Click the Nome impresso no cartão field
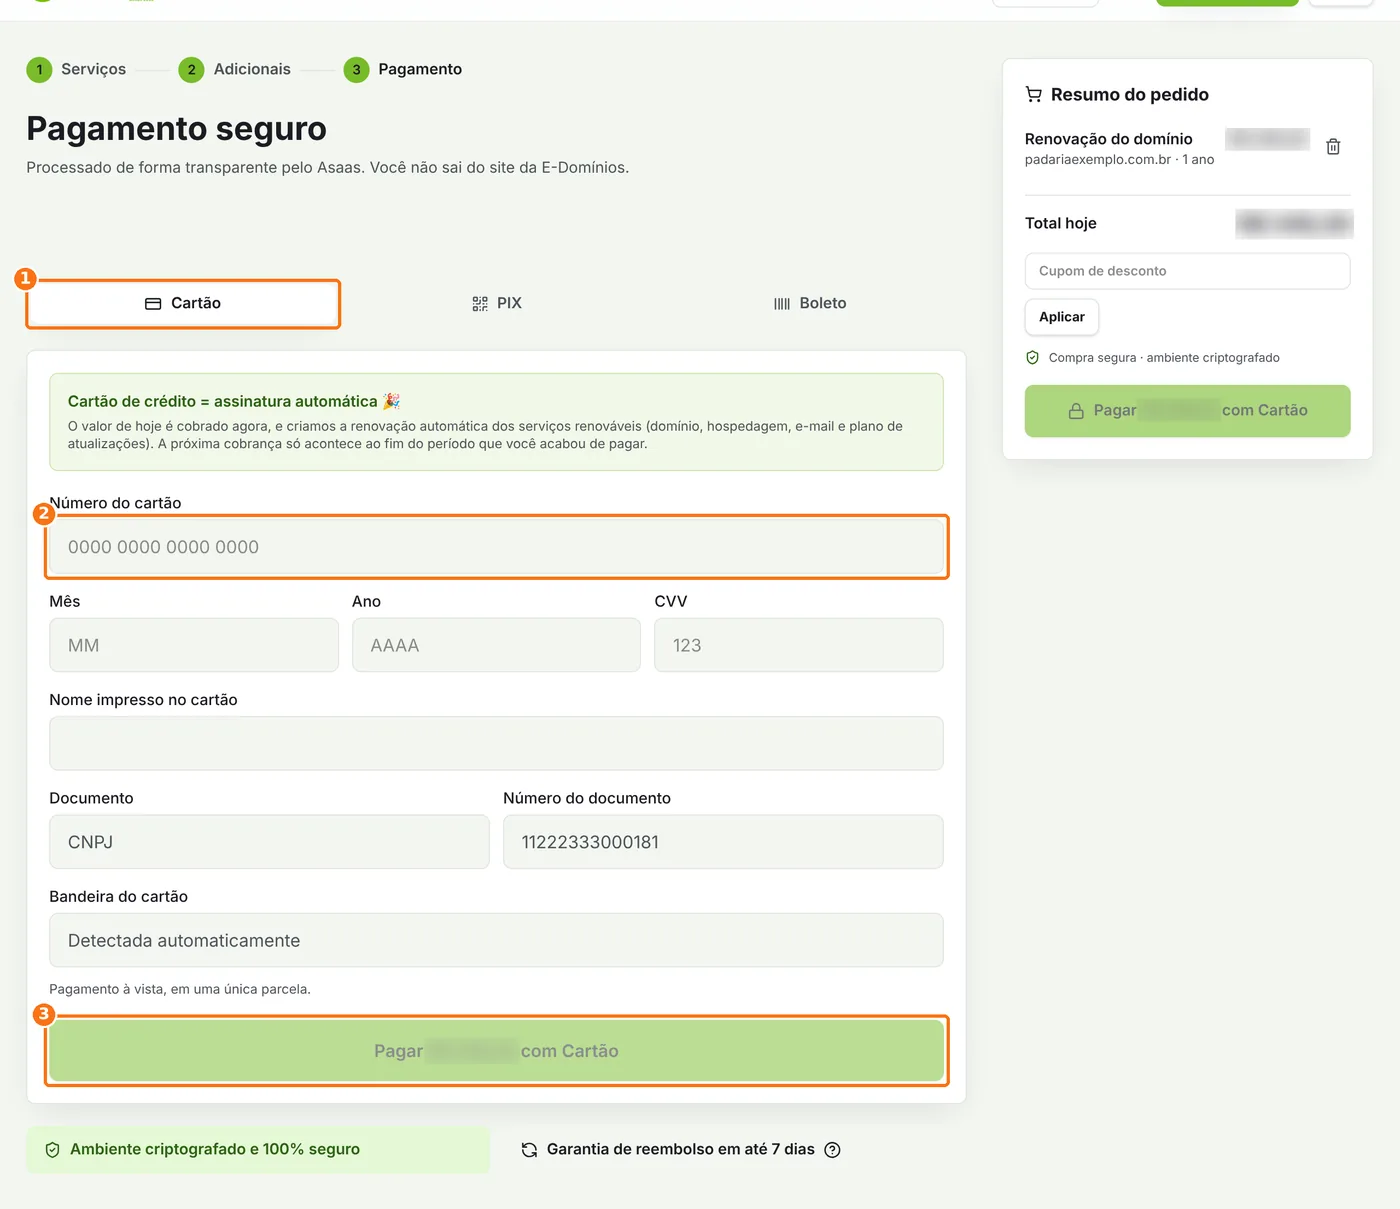The width and height of the screenshot is (1400, 1209). tap(496, 743)
